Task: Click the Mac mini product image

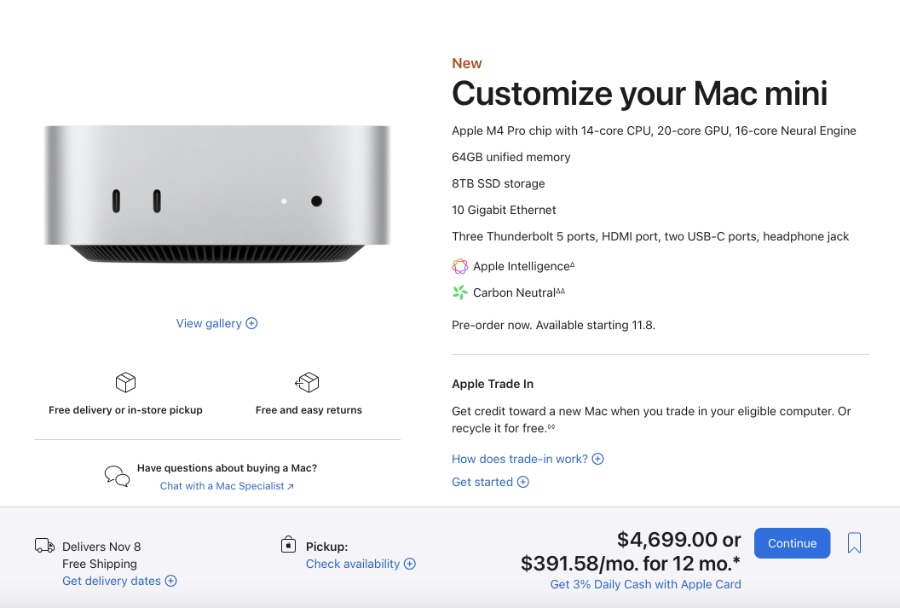Action: tap(216, 194)
